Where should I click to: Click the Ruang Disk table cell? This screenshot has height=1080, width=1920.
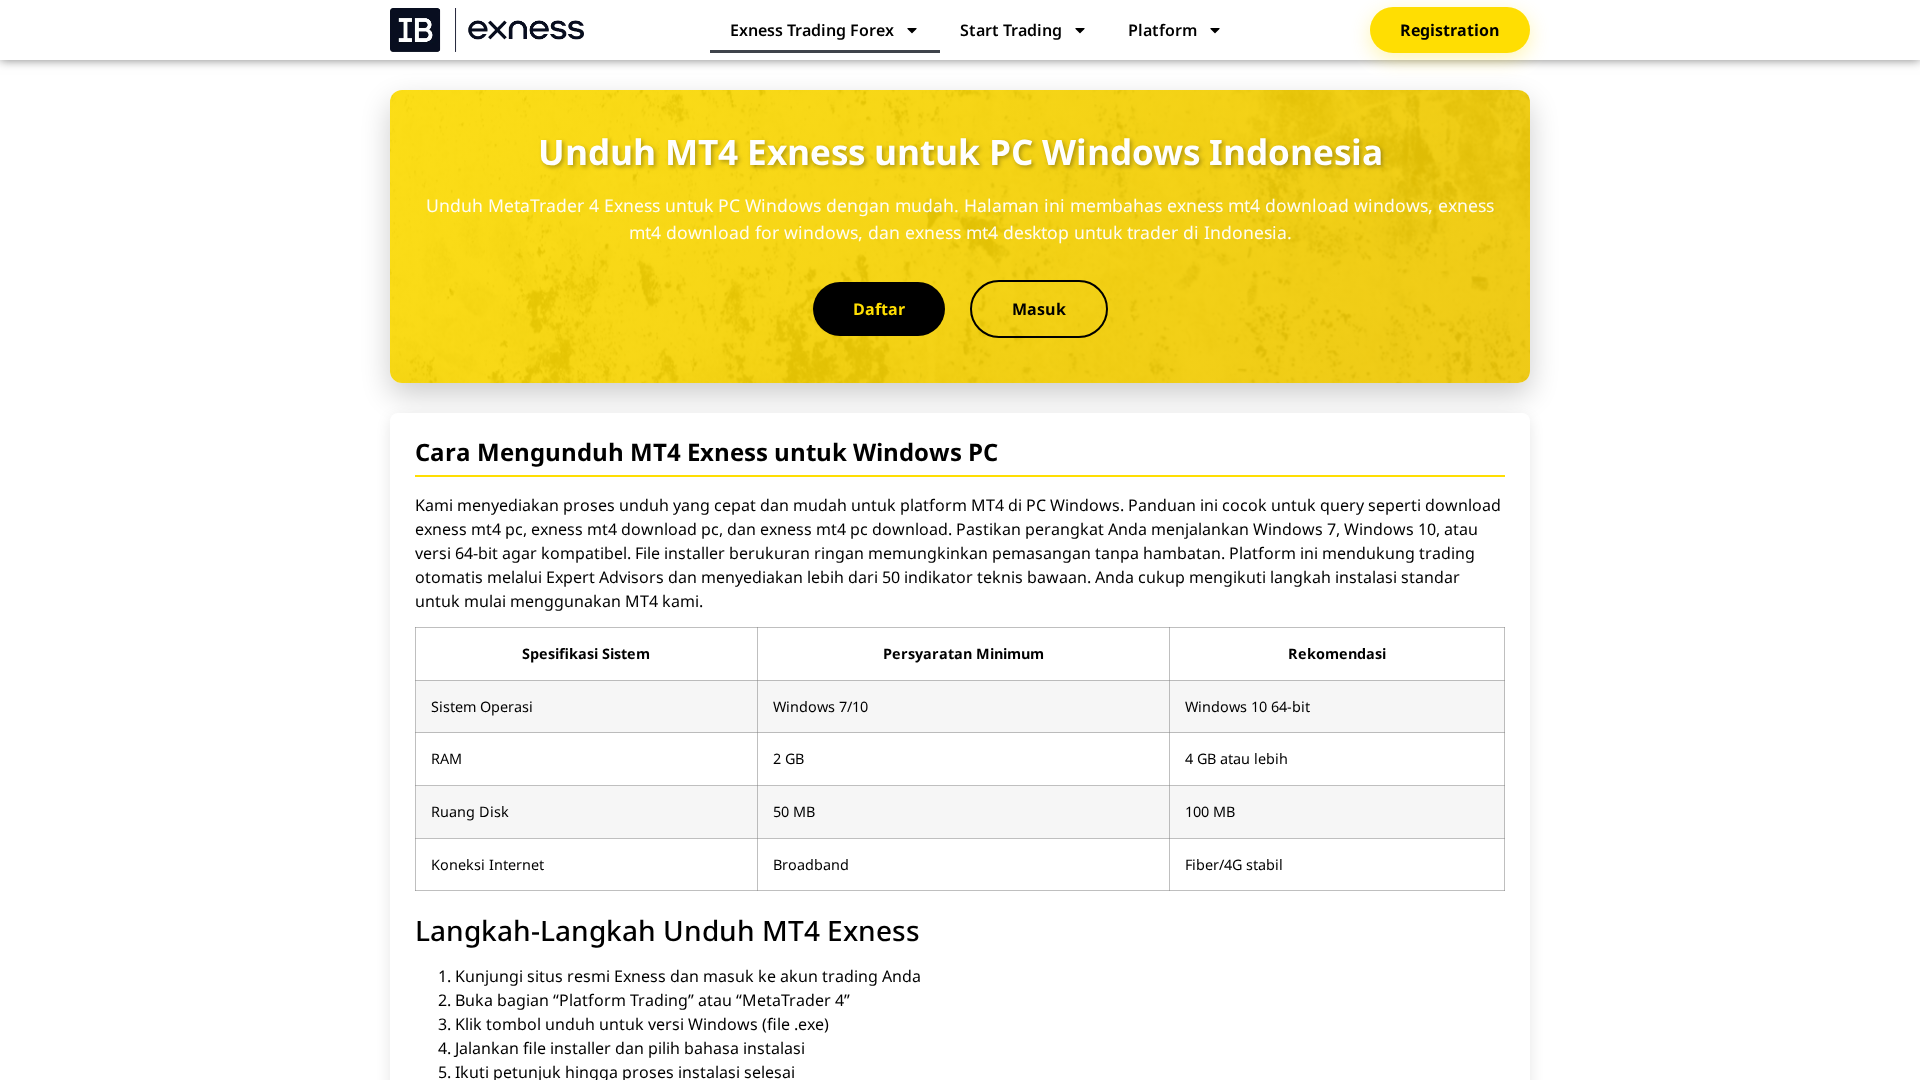469,811
